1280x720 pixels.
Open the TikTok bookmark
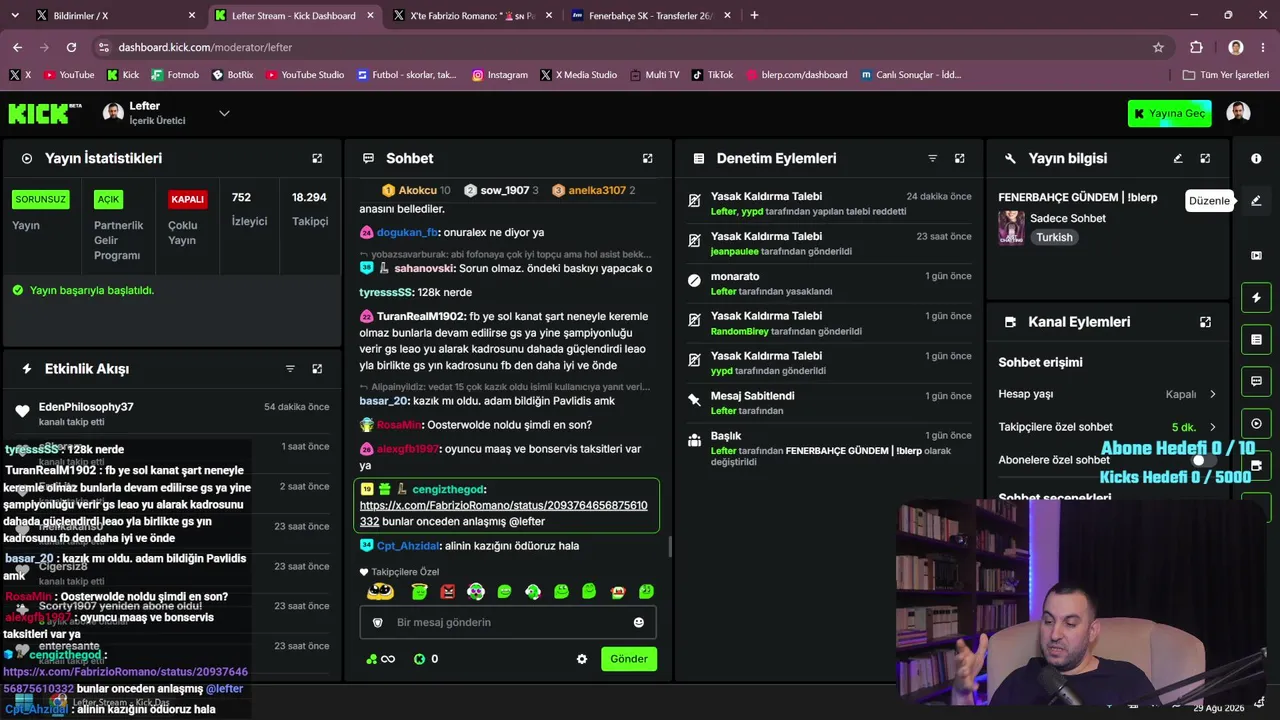tap(712, 75)
